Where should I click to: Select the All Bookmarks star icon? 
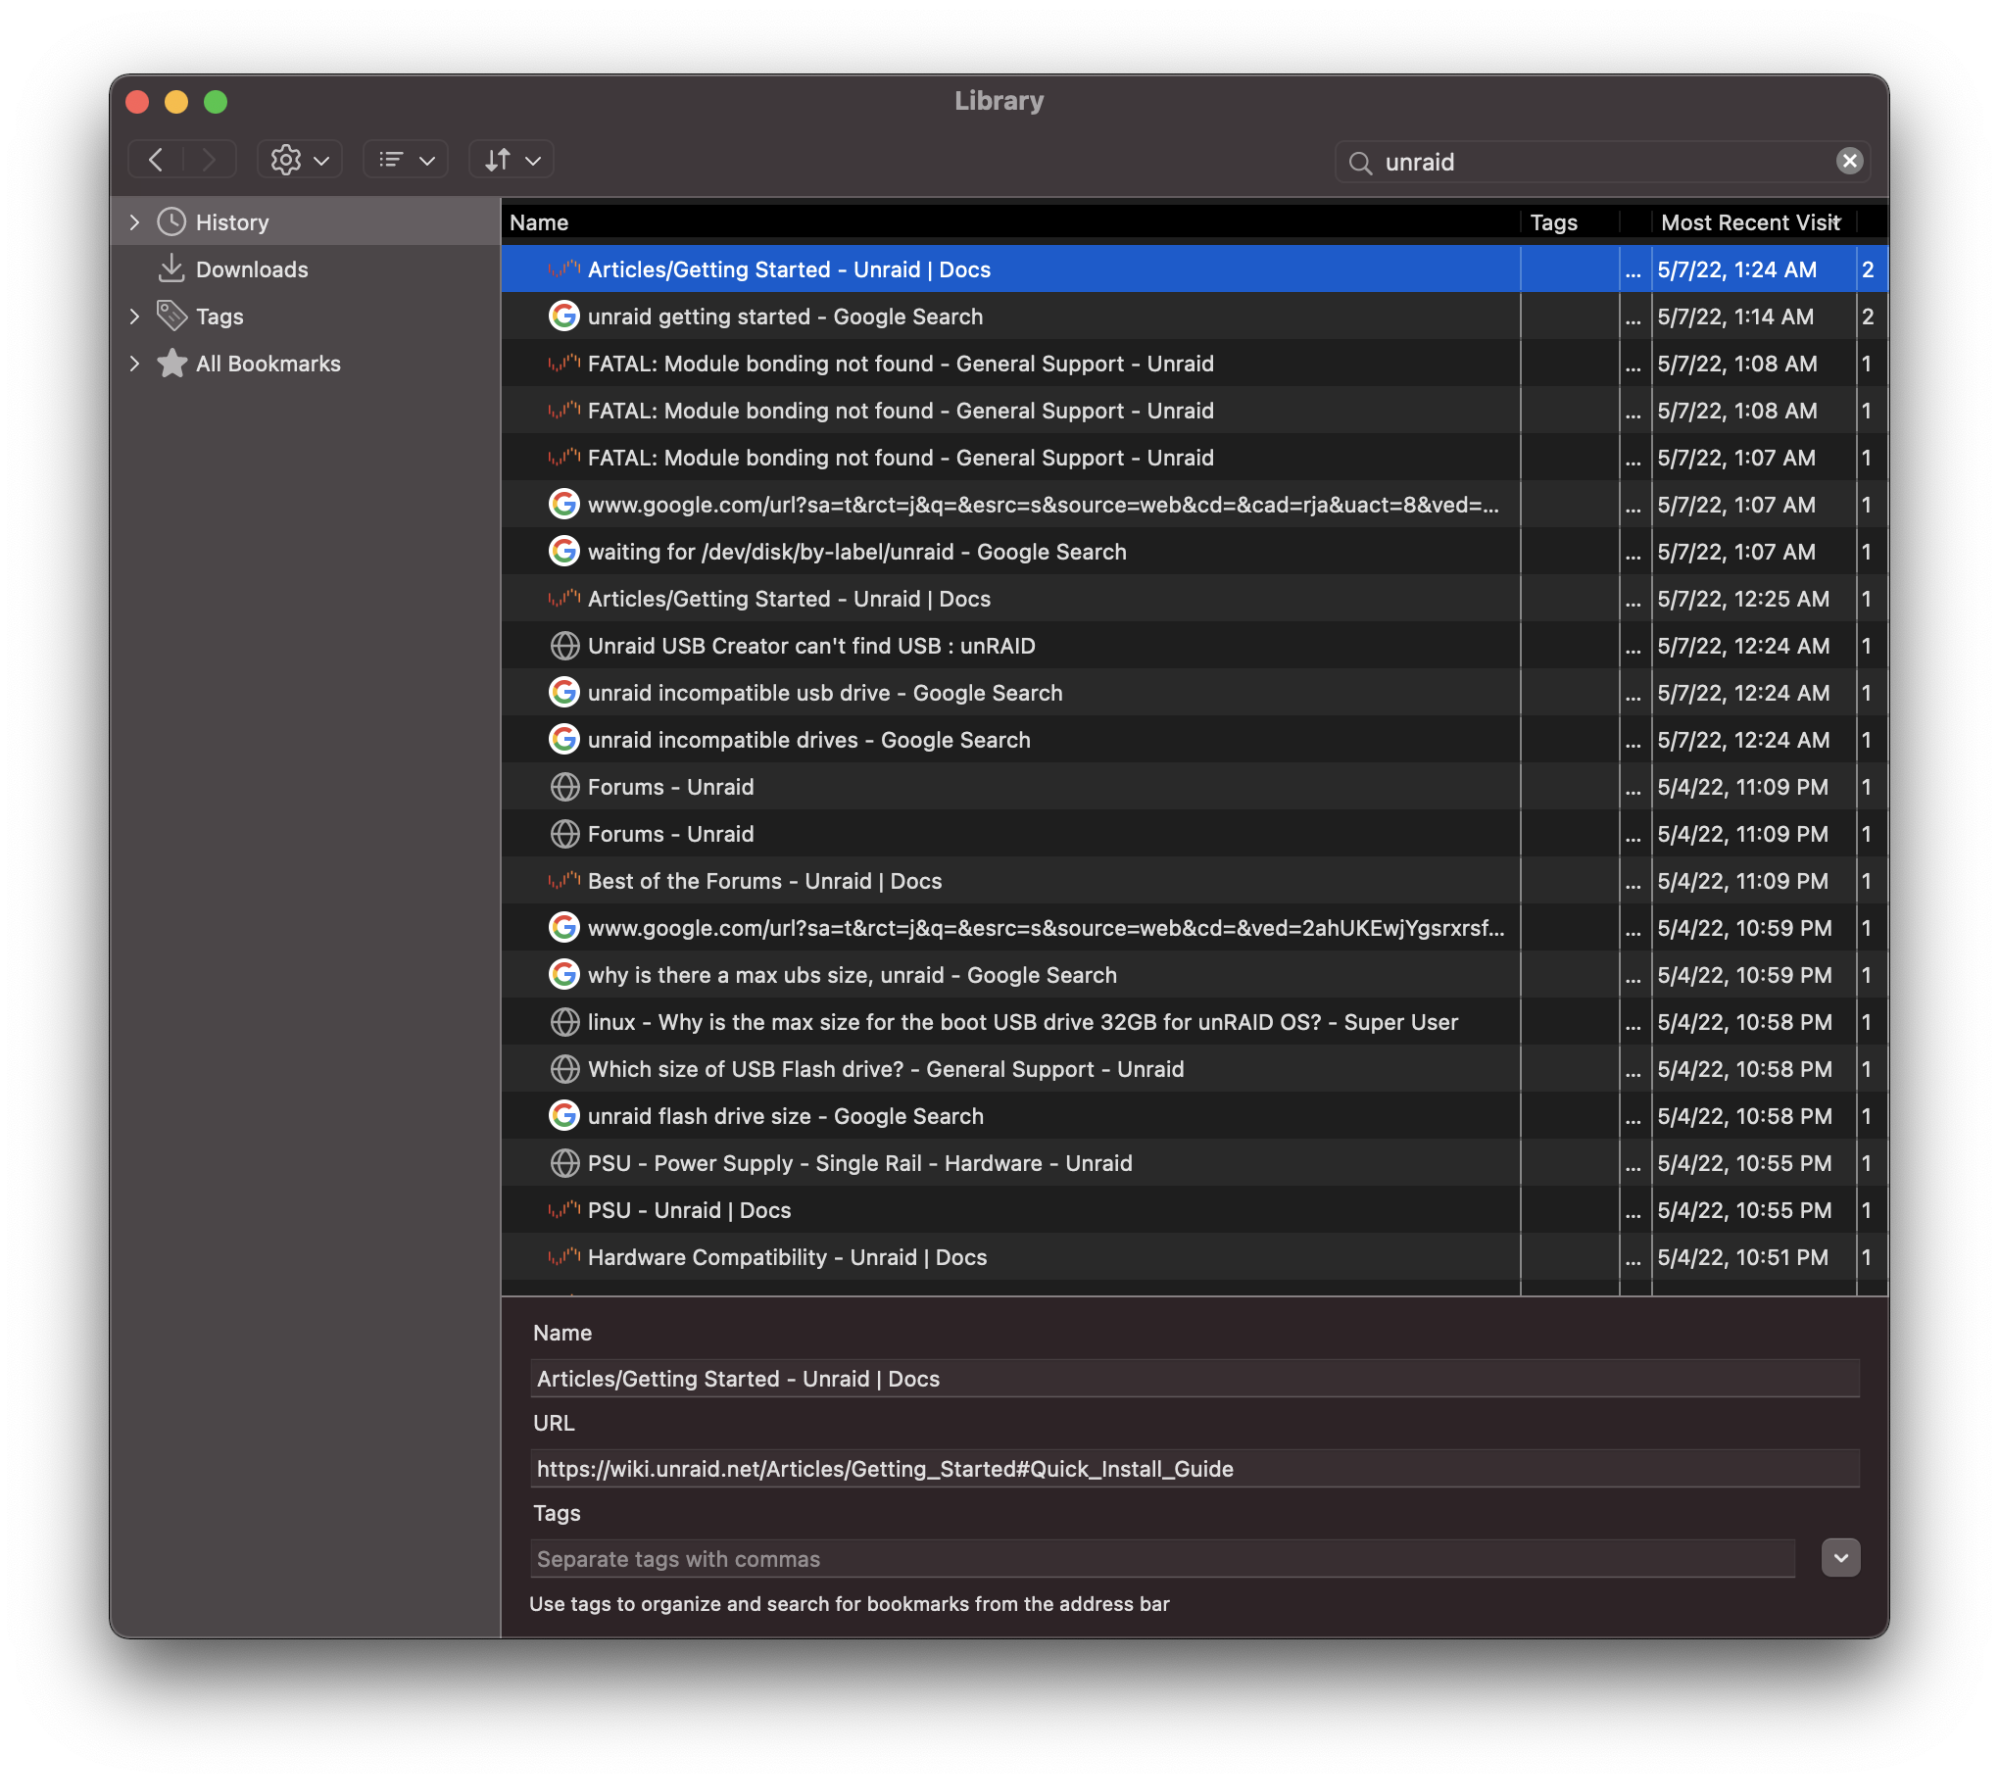coord(171,363)
